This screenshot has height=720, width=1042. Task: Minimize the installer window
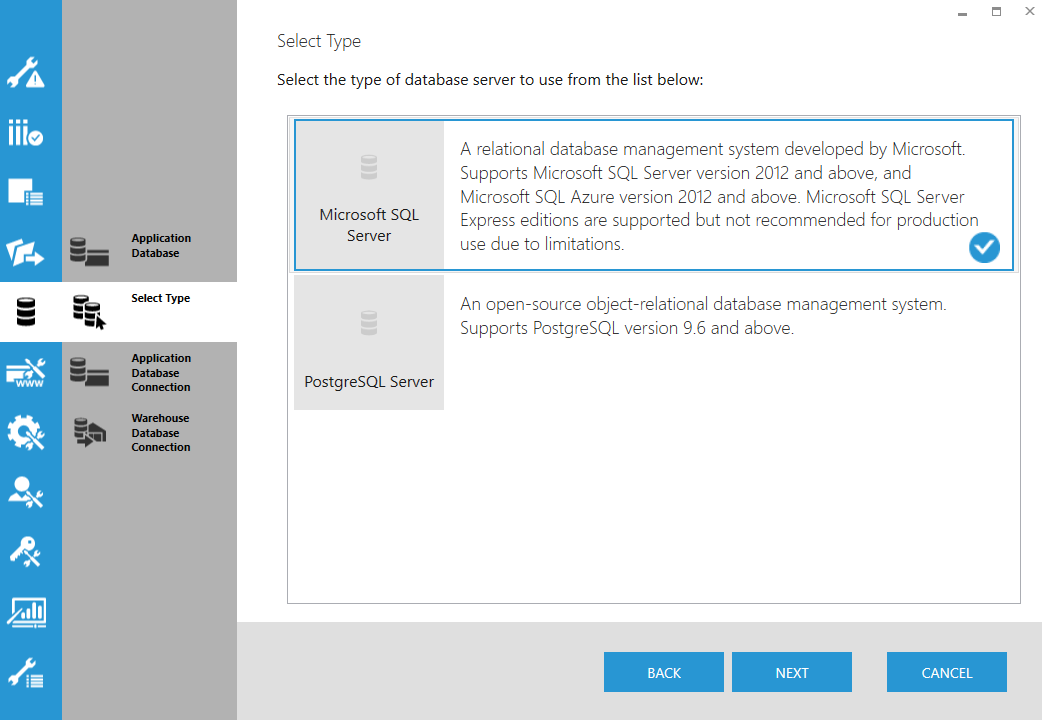click(x=962, y=12)
